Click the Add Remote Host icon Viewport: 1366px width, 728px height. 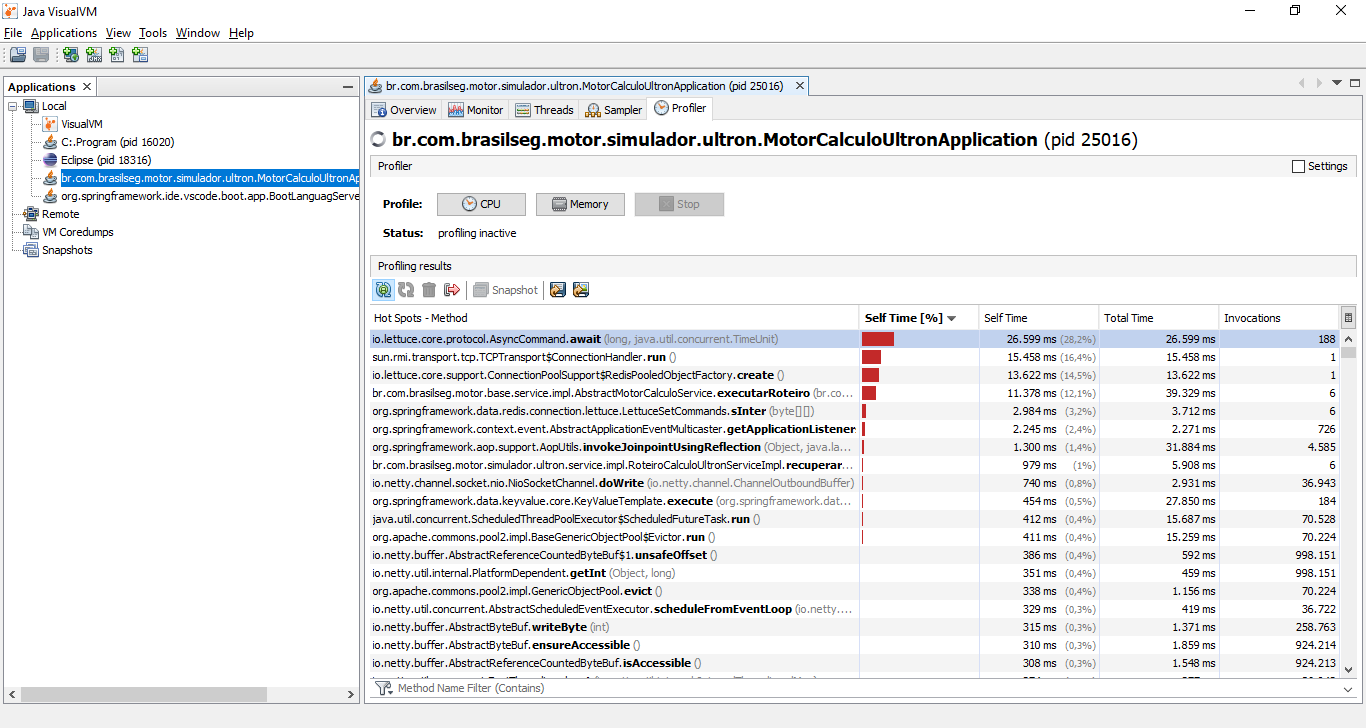(69, 54)
